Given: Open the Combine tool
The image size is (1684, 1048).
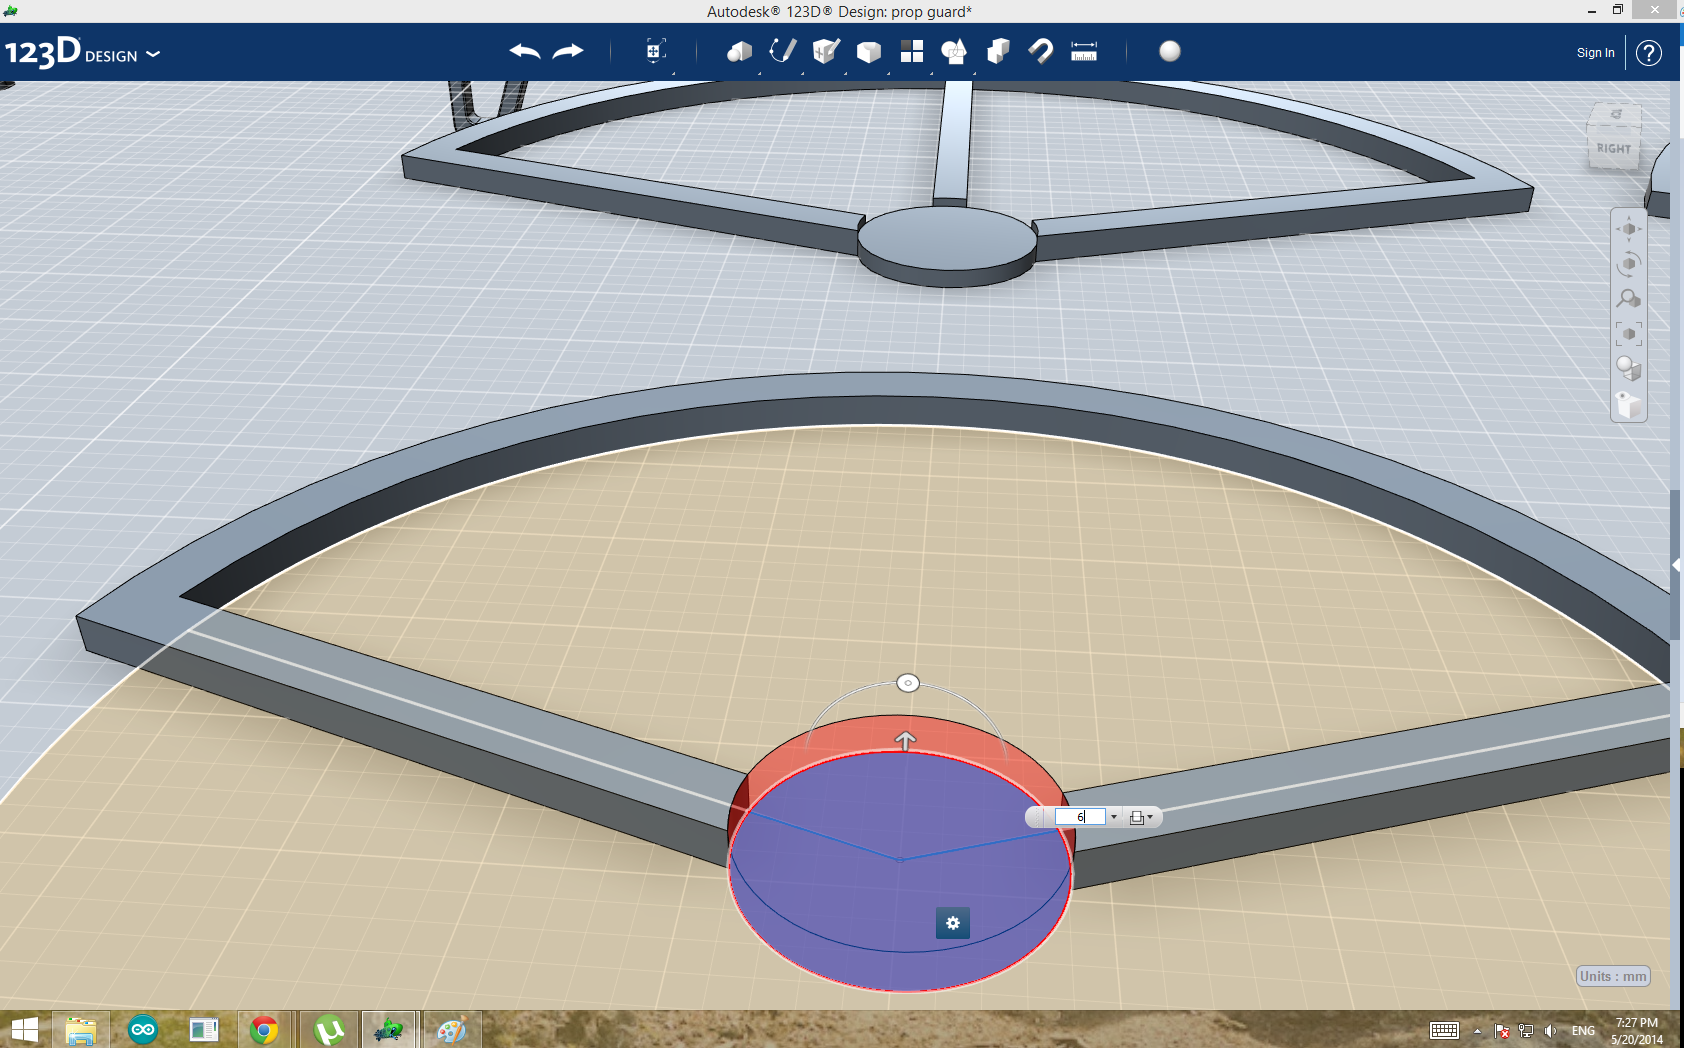Looking at the screenshot, I should [998, 51].
